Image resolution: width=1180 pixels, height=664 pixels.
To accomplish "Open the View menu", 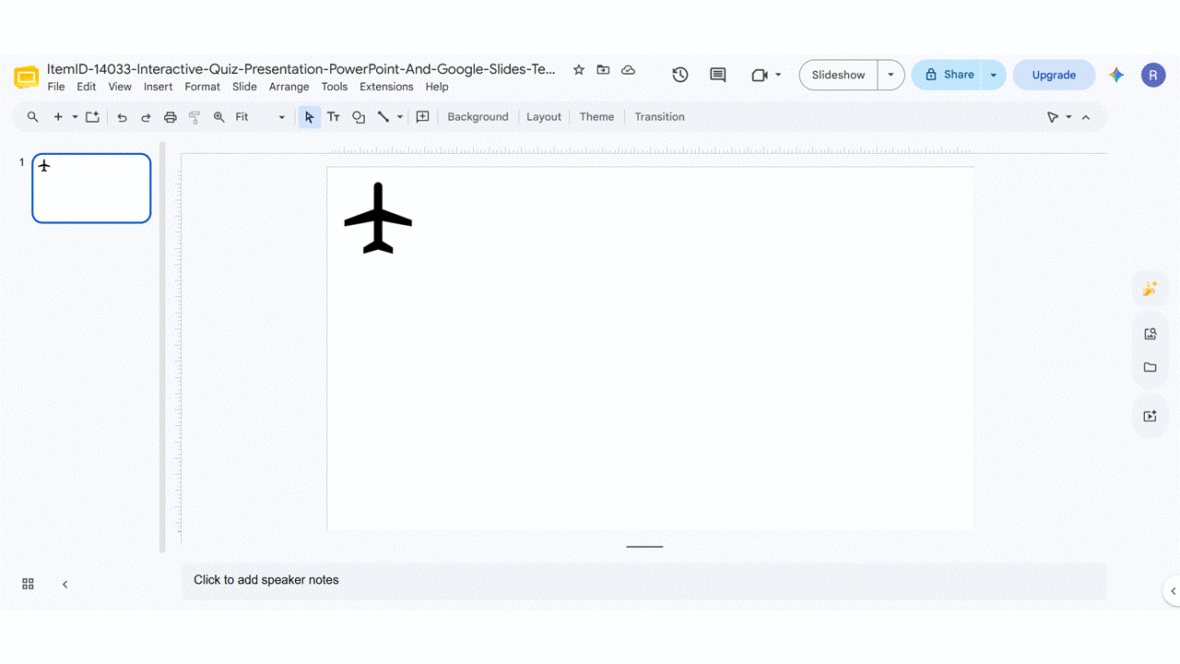I will [120, 87].
